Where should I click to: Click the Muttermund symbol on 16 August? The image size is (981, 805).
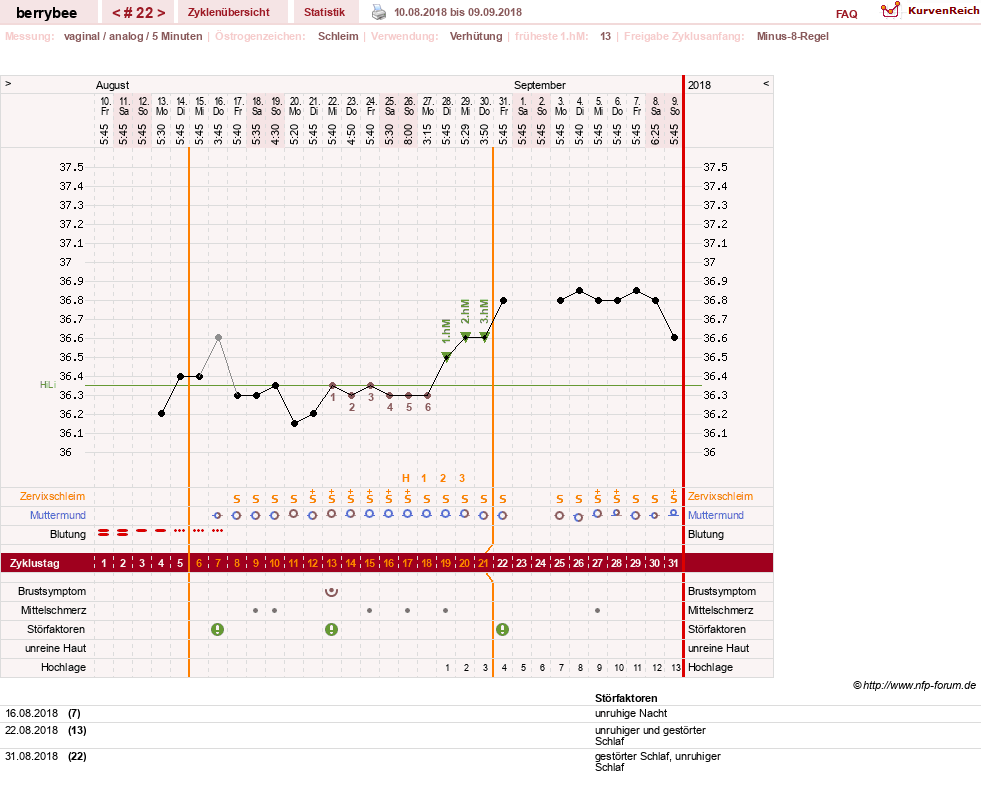pos(218,515)
